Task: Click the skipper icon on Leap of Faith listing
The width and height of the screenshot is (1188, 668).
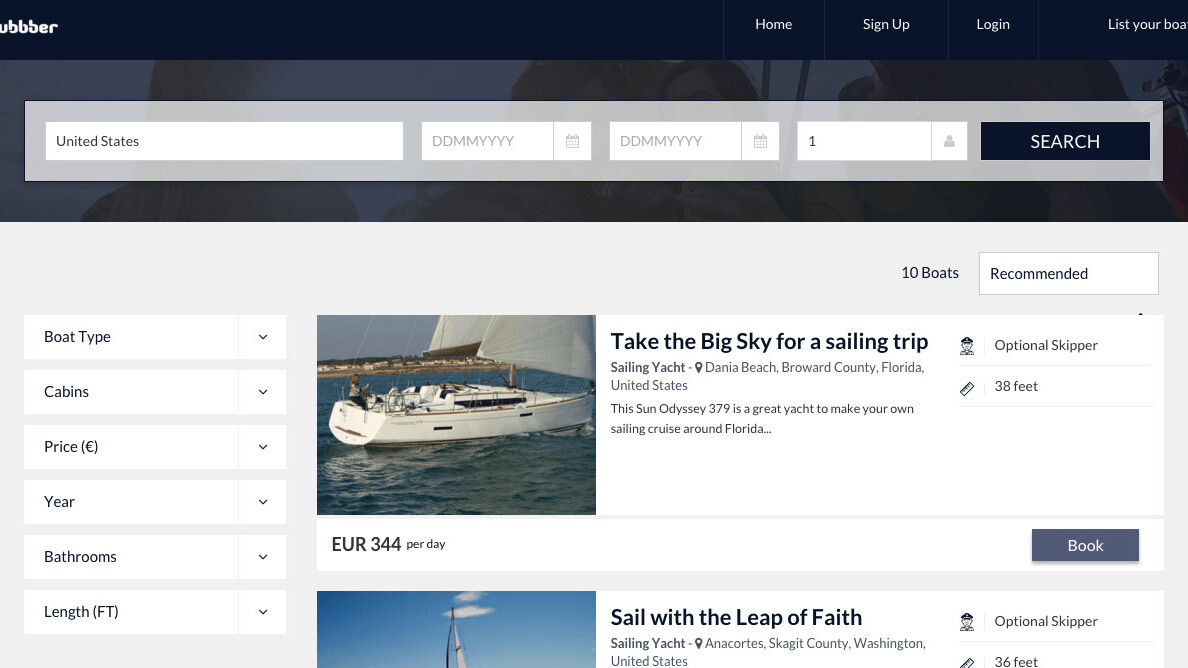Action: coord(967,622)
